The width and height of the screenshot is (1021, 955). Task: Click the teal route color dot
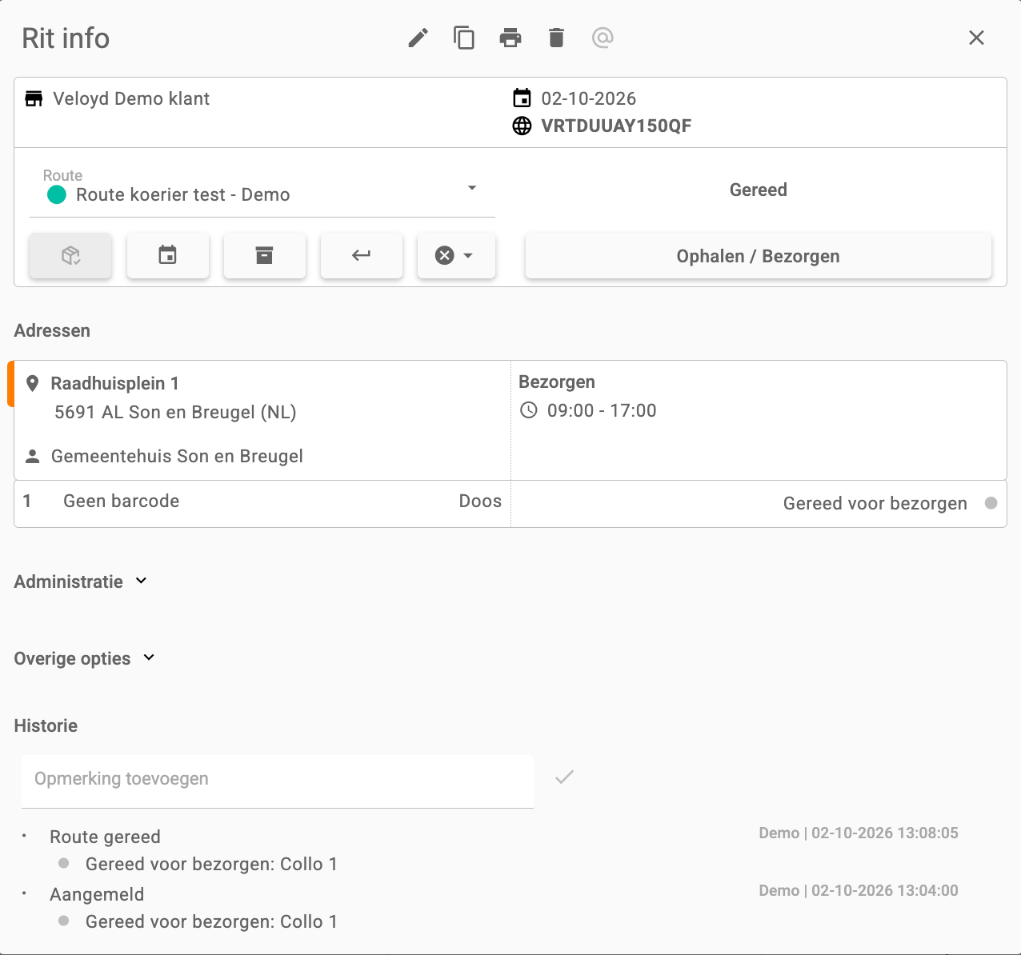point(57,195)
